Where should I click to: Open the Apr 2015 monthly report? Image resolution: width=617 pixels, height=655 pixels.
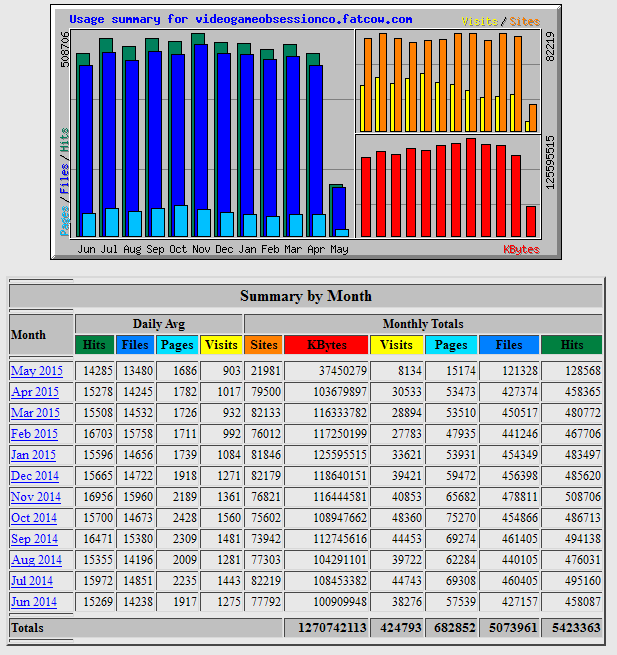tap(35, 392)
